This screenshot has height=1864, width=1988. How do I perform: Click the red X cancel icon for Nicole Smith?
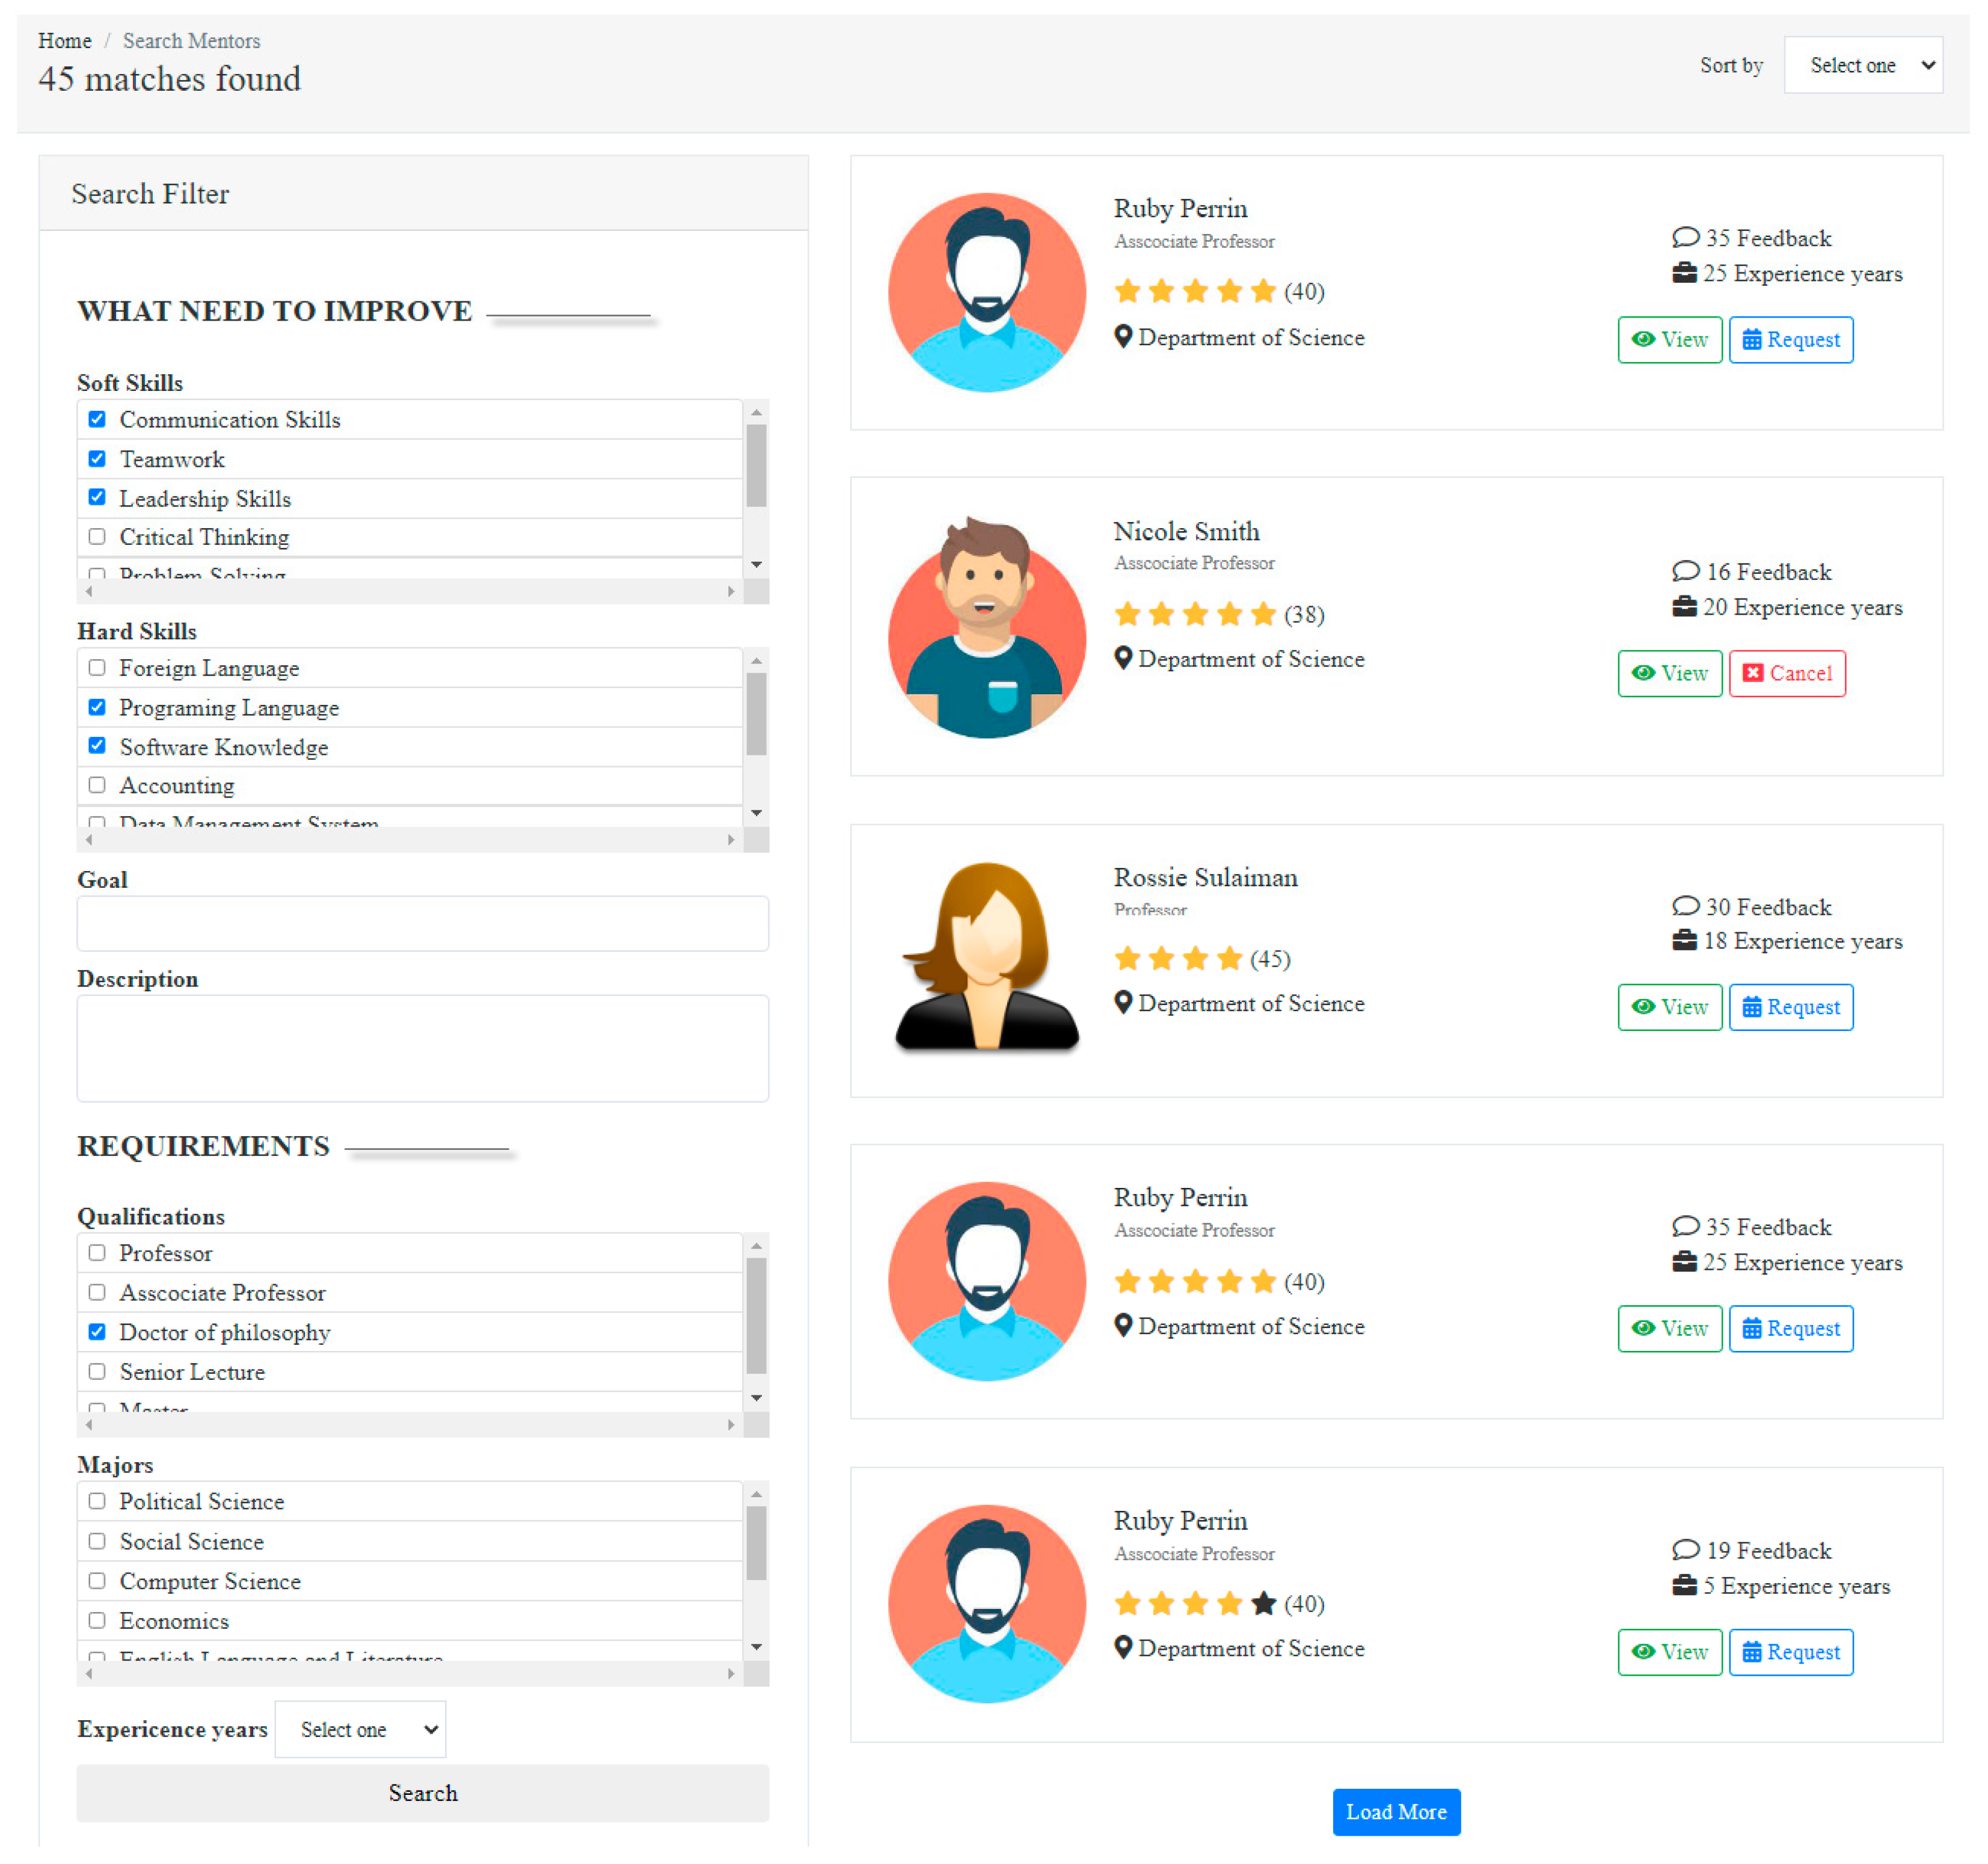pyautogui.click(x=1753, y=673)
